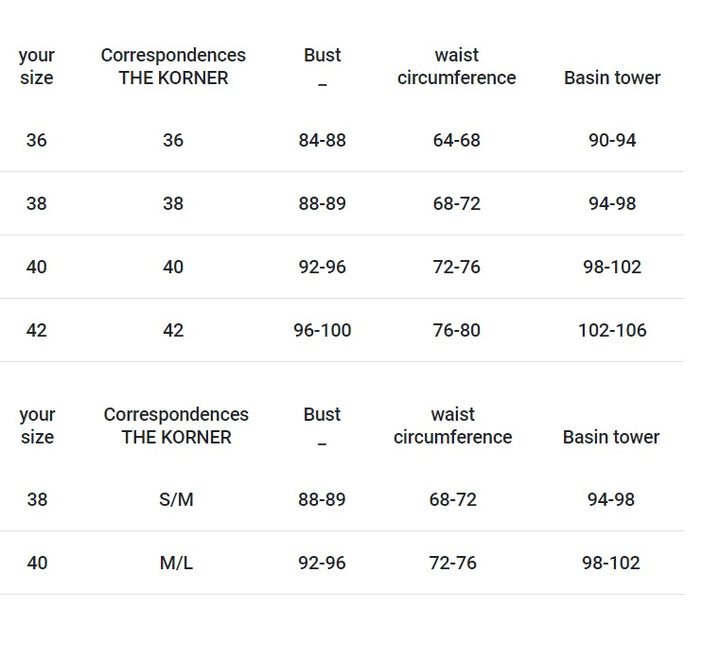Image resolution: width=720 pixels, height=660 pixels.
Task: Click the 76-80 waist circumference cell
Action: tap(456, 330)
